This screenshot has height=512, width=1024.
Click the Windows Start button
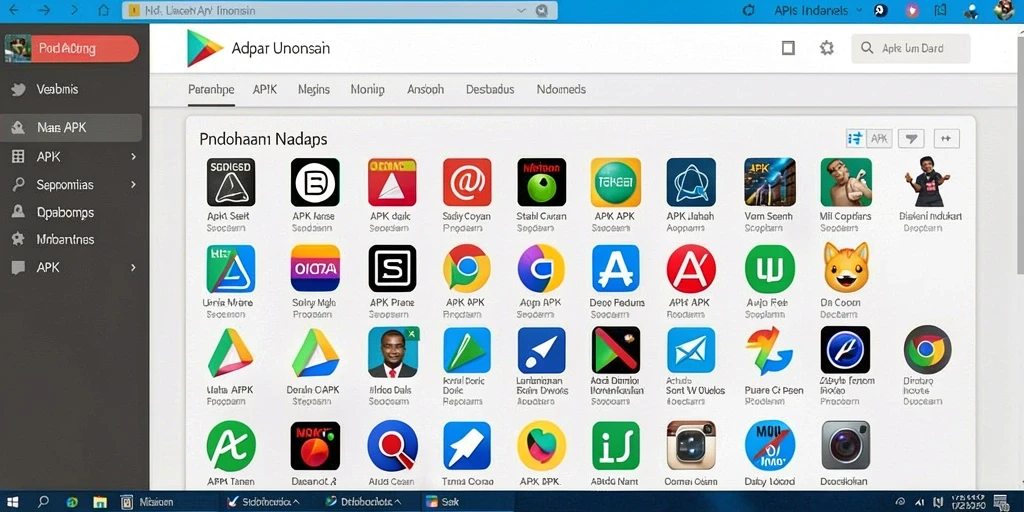[x=12, y=502]
